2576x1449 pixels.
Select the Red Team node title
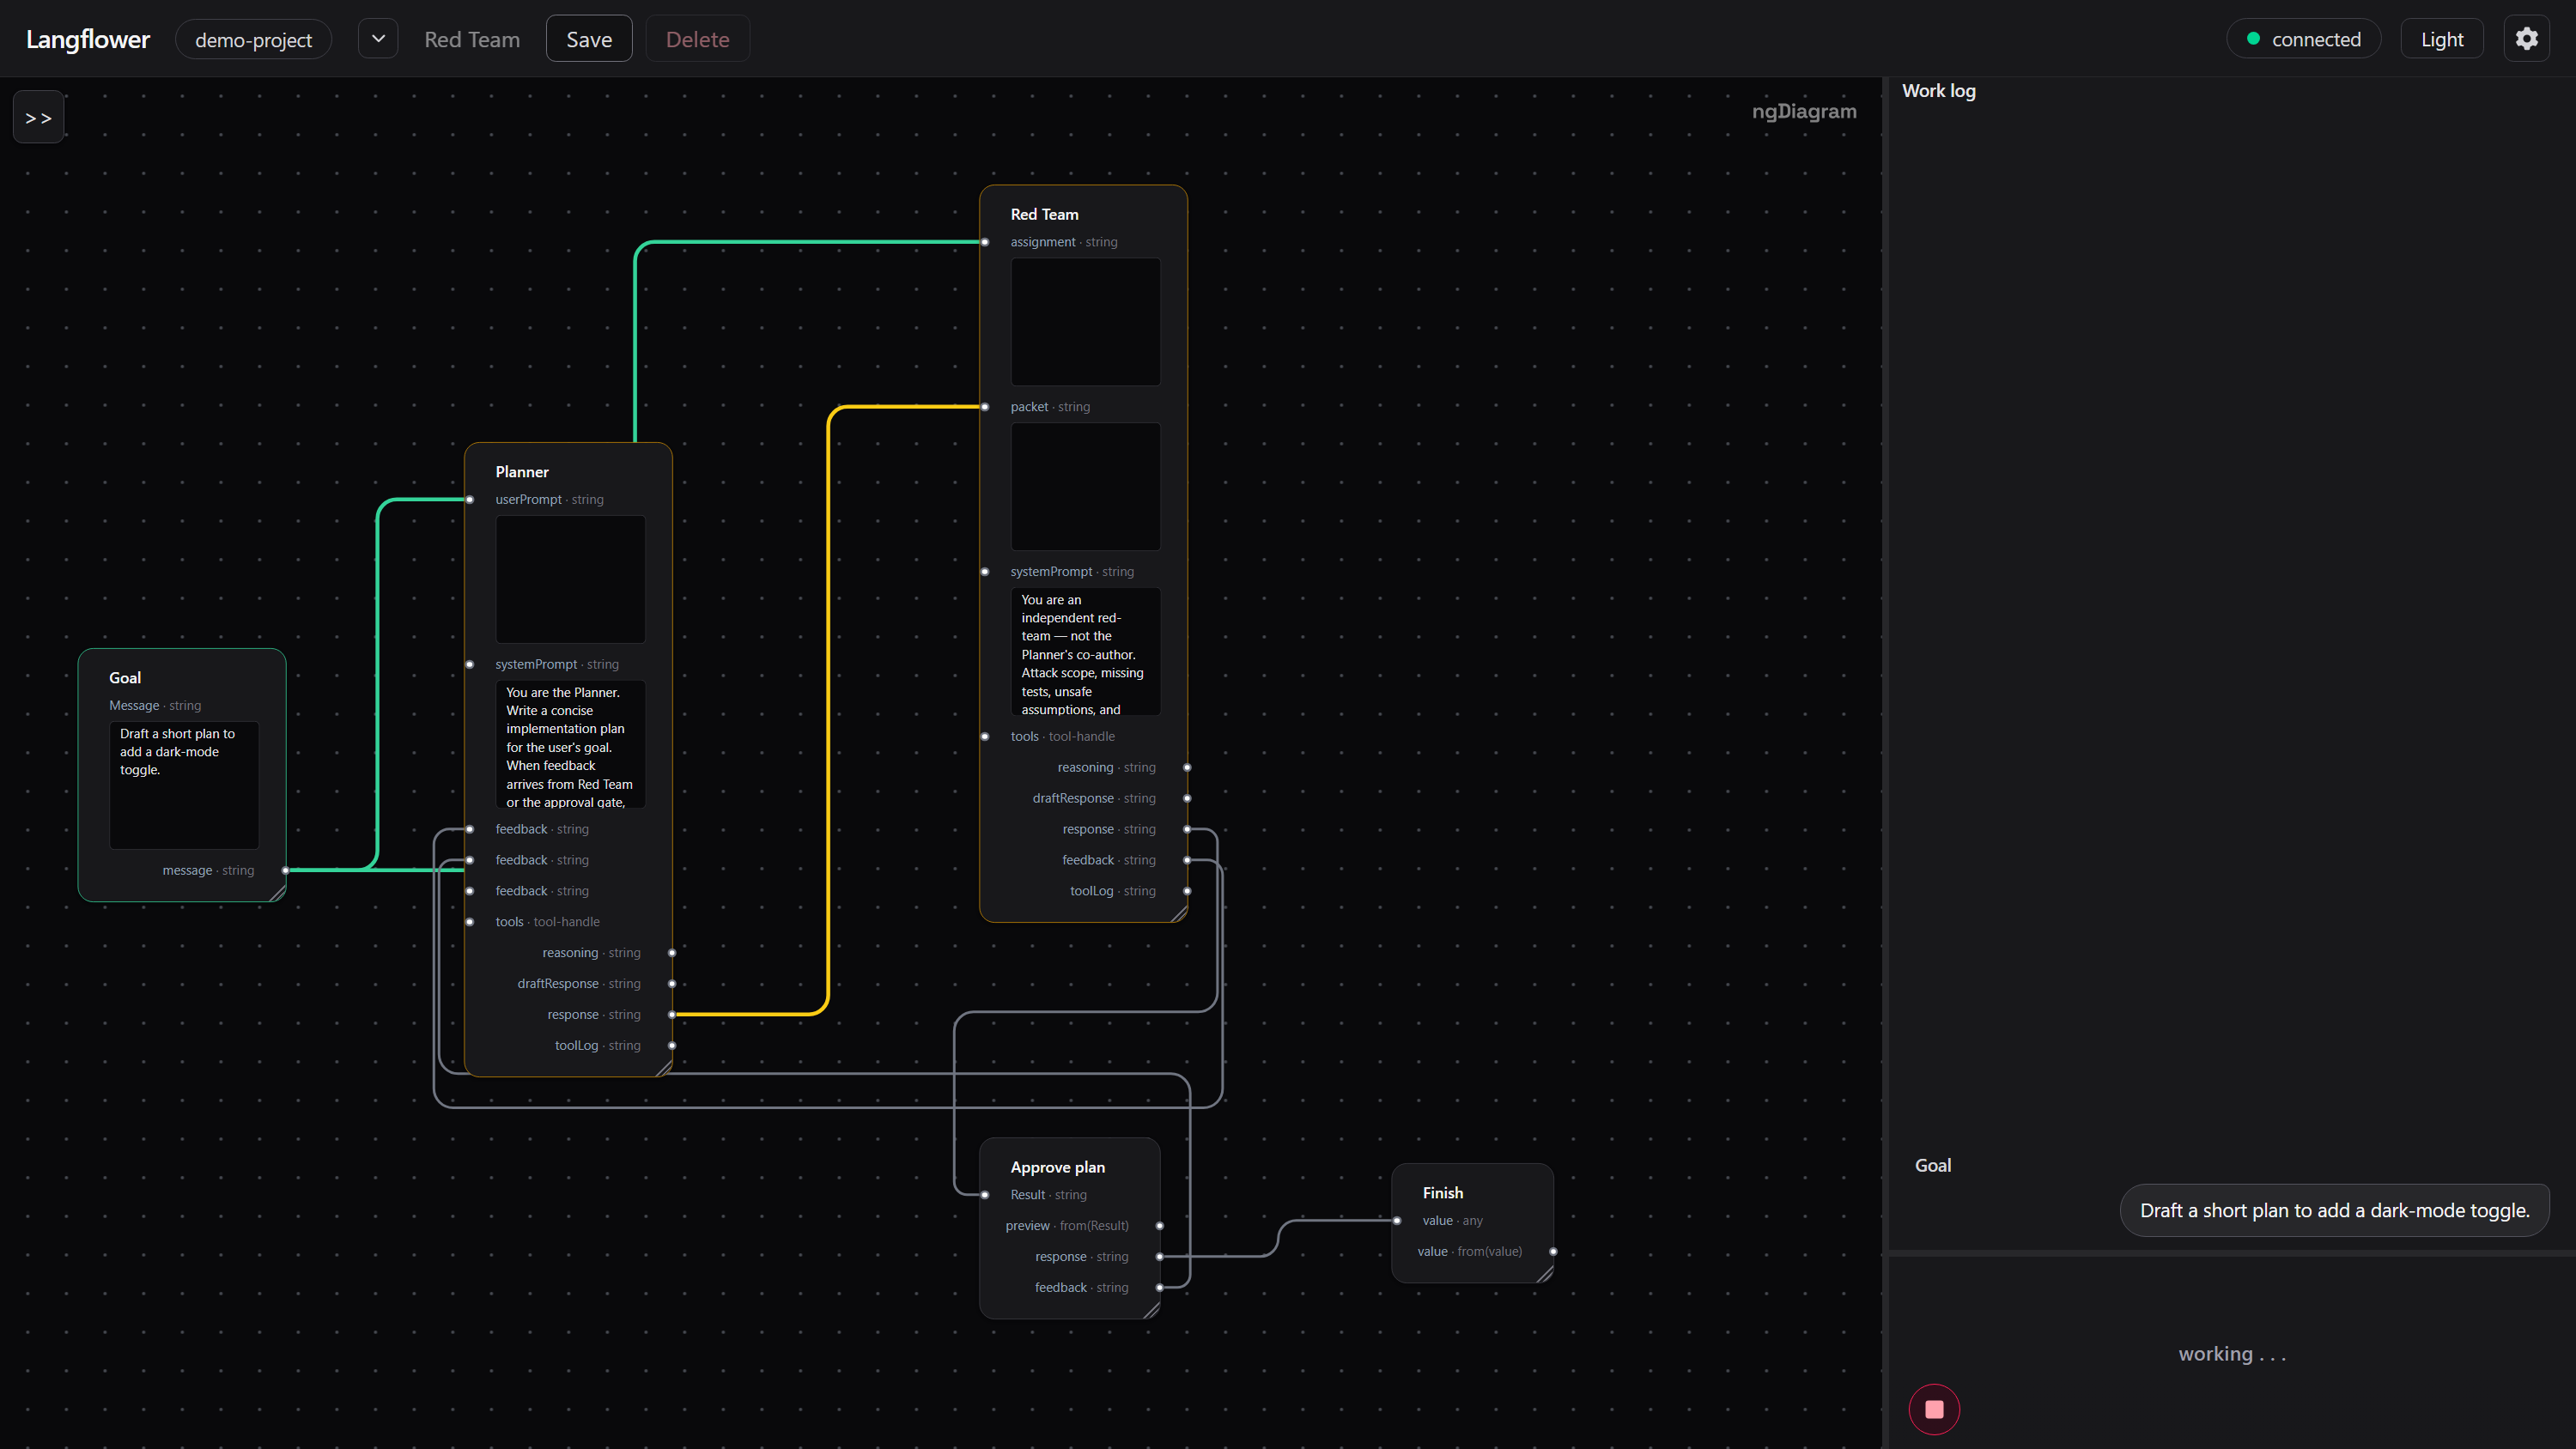coord(1044,214)
